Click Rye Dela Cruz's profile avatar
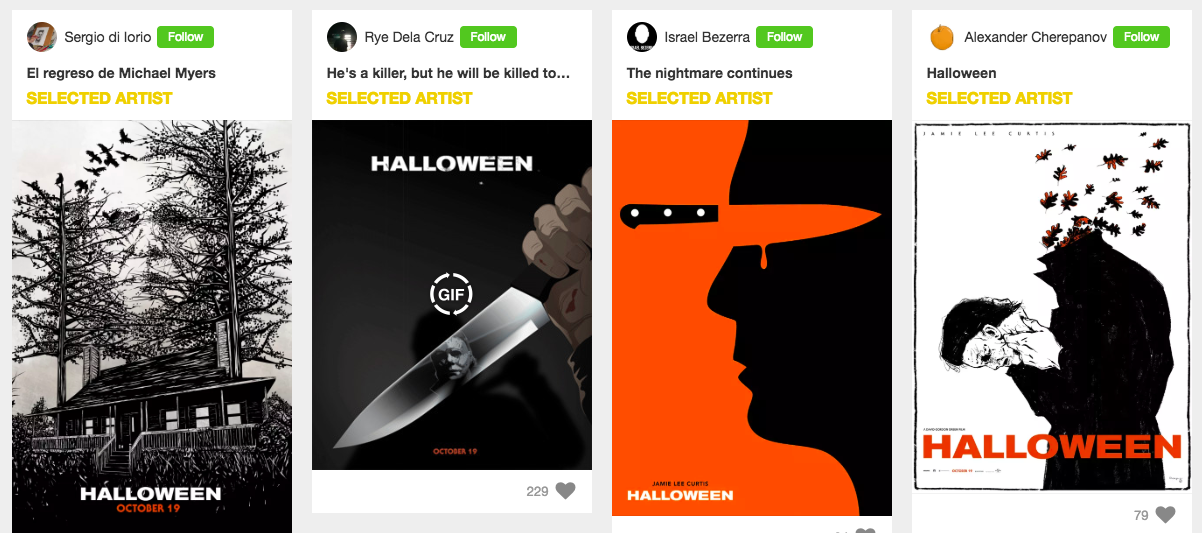 click(342, 37)
